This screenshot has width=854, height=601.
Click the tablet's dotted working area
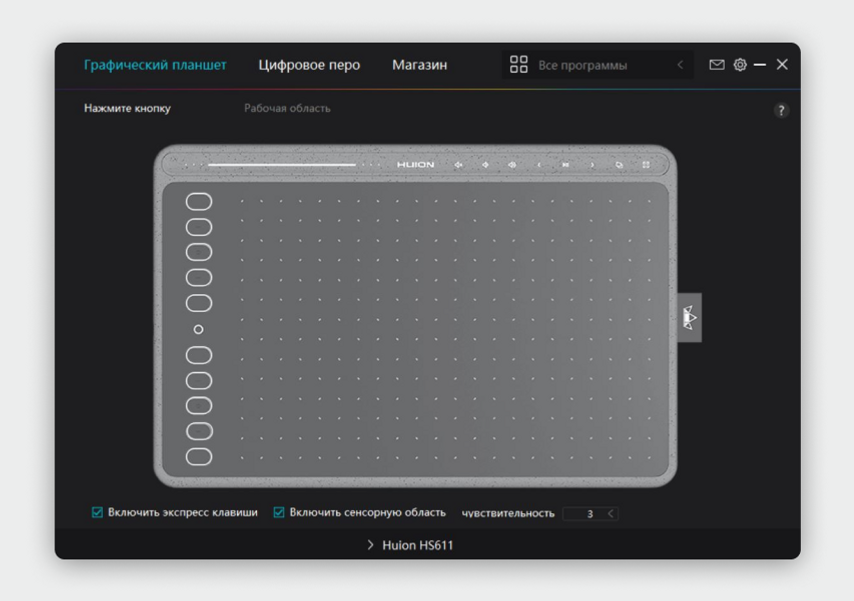coord(446,330)
